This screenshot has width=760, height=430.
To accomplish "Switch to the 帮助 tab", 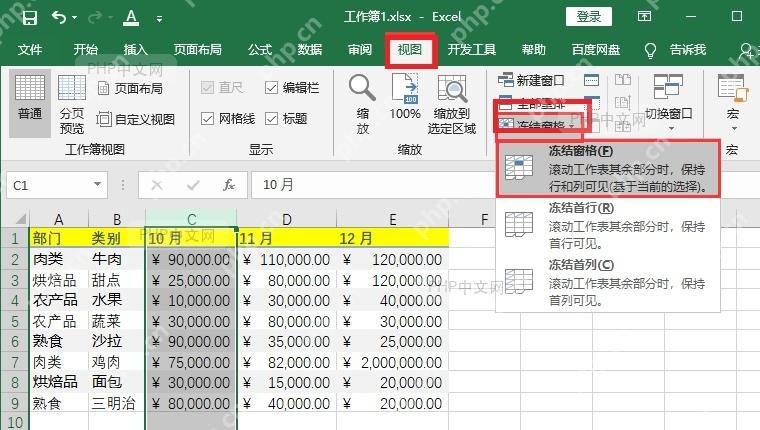I will click(534, 49).
